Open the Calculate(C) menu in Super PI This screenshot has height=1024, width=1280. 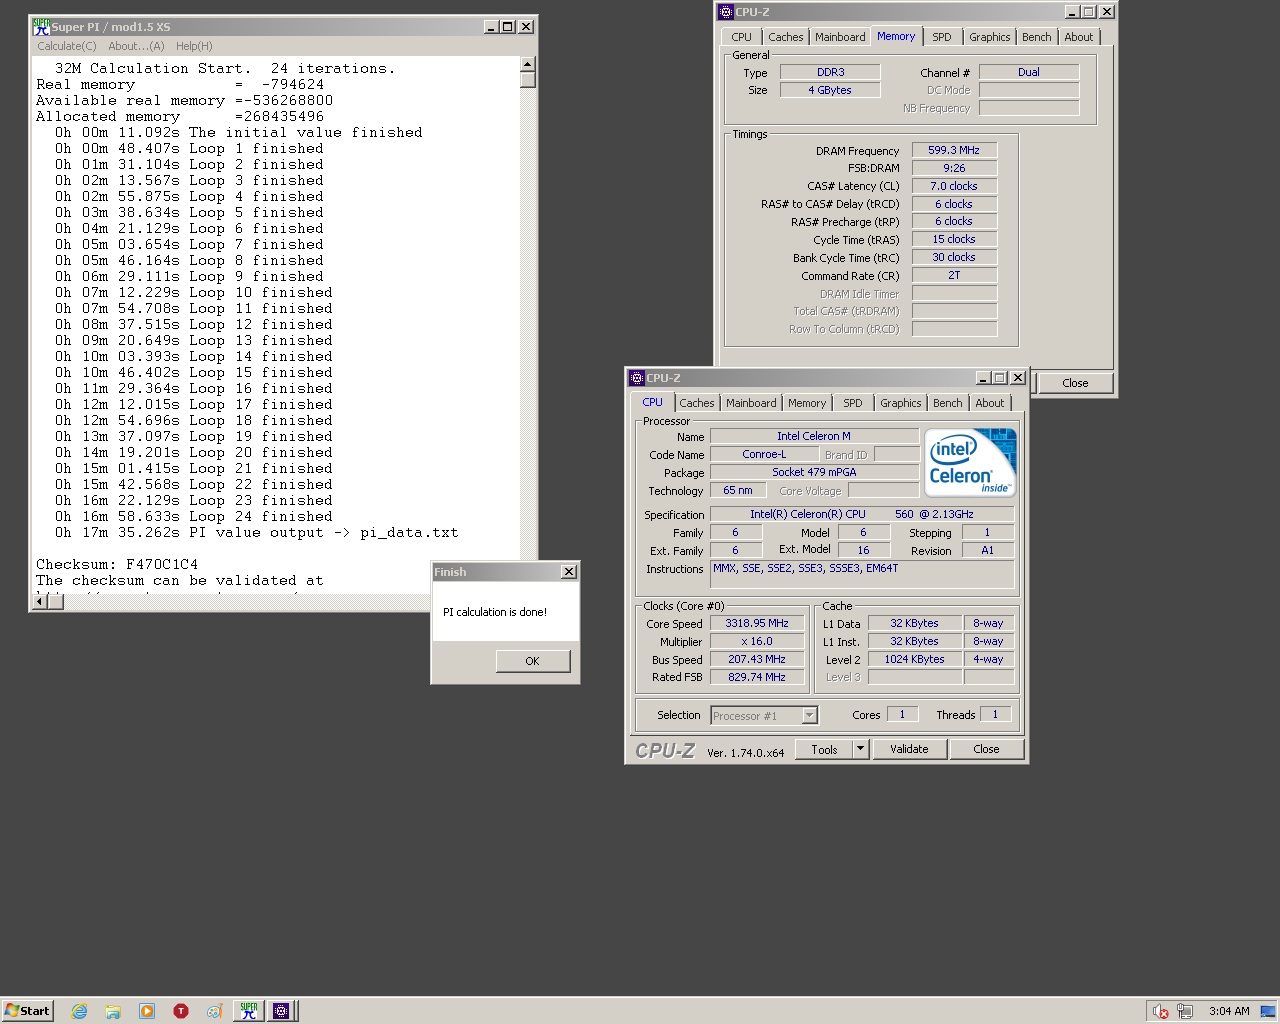(67, 46)
